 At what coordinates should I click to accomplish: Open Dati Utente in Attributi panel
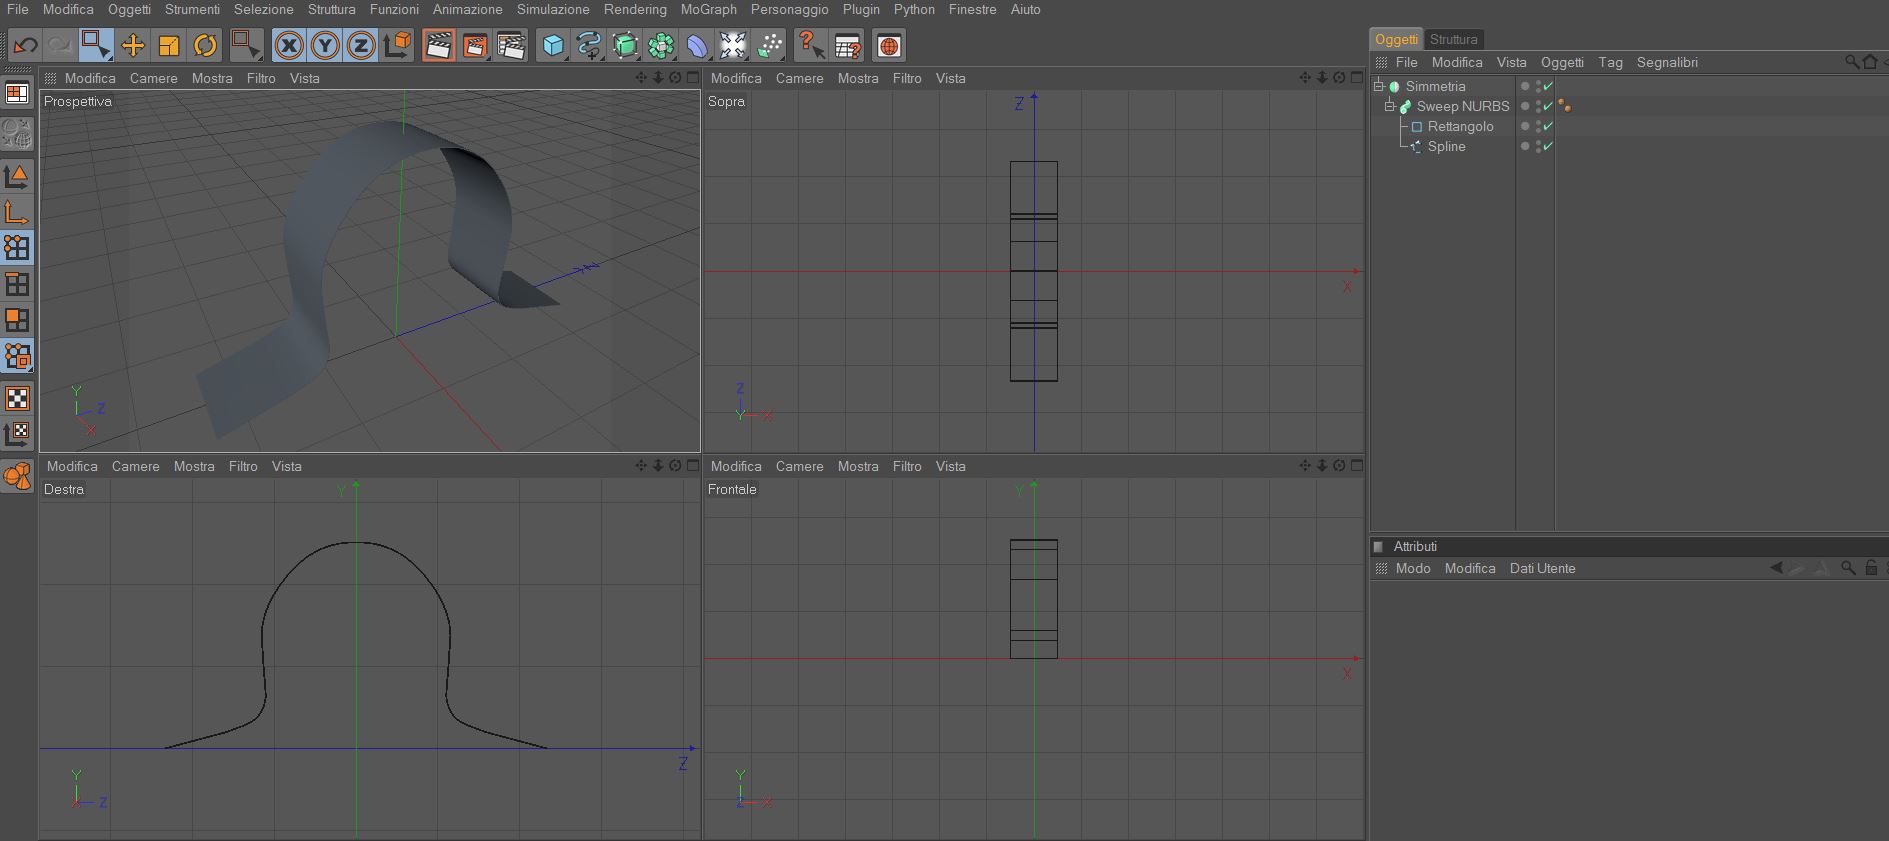coord(1542,568)
